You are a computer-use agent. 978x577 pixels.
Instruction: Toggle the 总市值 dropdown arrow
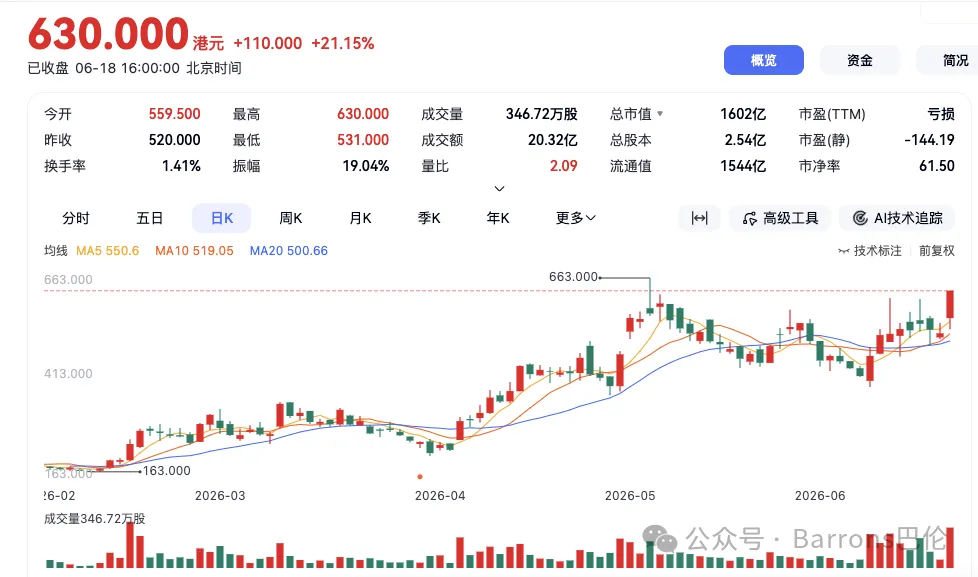coord(660,114)
